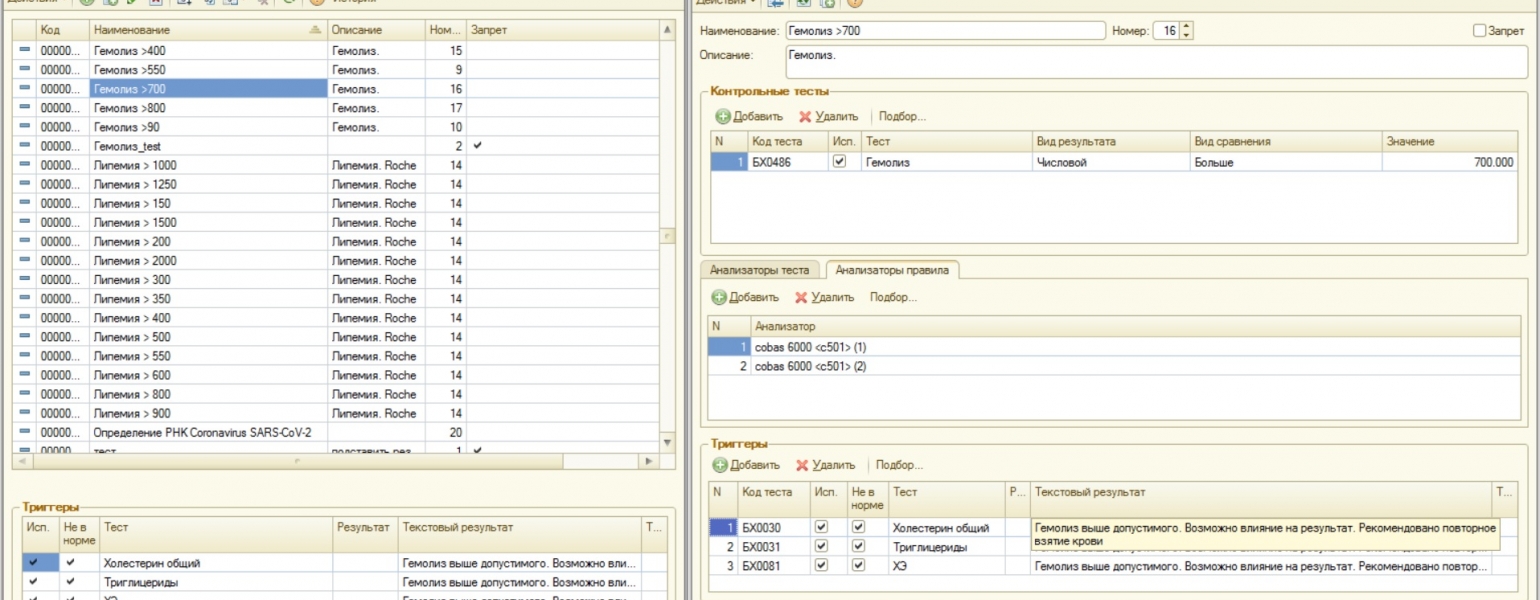Screen dimensions: 1540x600
Task: Click the Значение column header
Action: [1450, 142]
